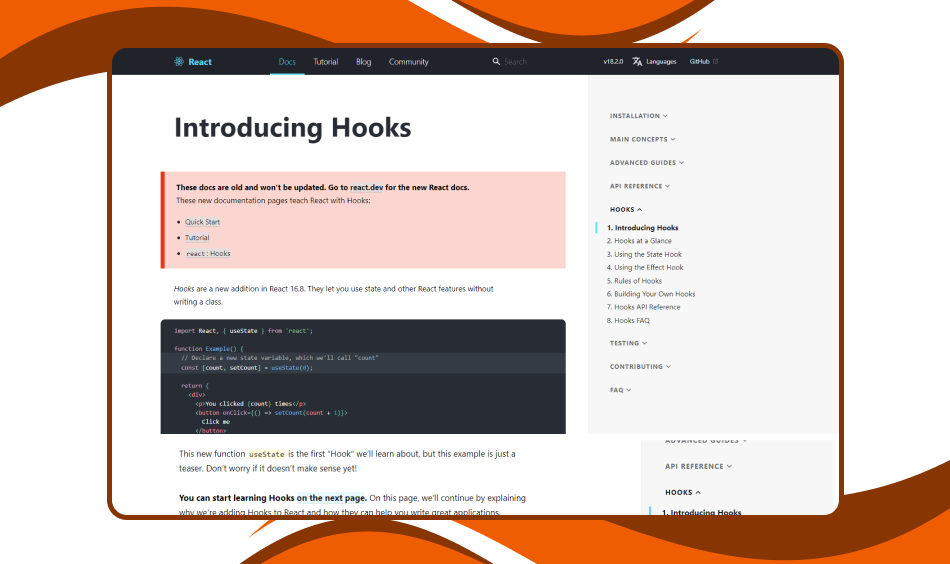Open the Community tab
Viewport: 950px width, 564px height.
pyautogui.click(x=408, y=61)
